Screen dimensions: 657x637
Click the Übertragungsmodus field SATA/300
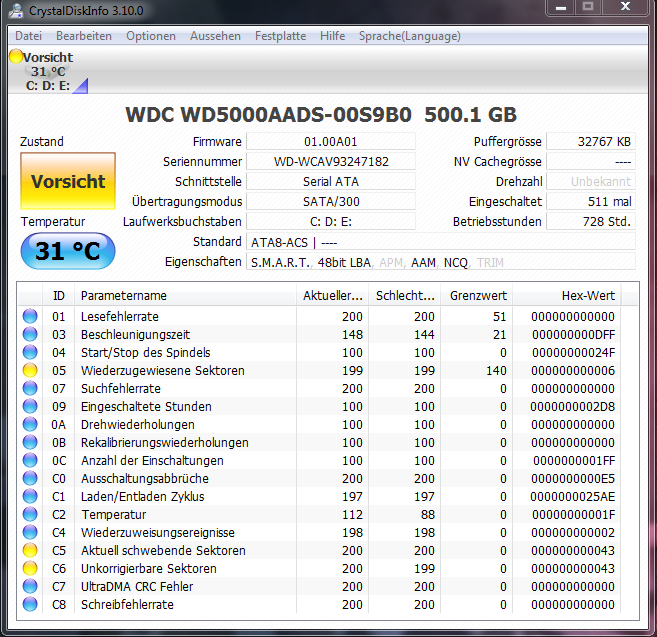coord(331,202)
